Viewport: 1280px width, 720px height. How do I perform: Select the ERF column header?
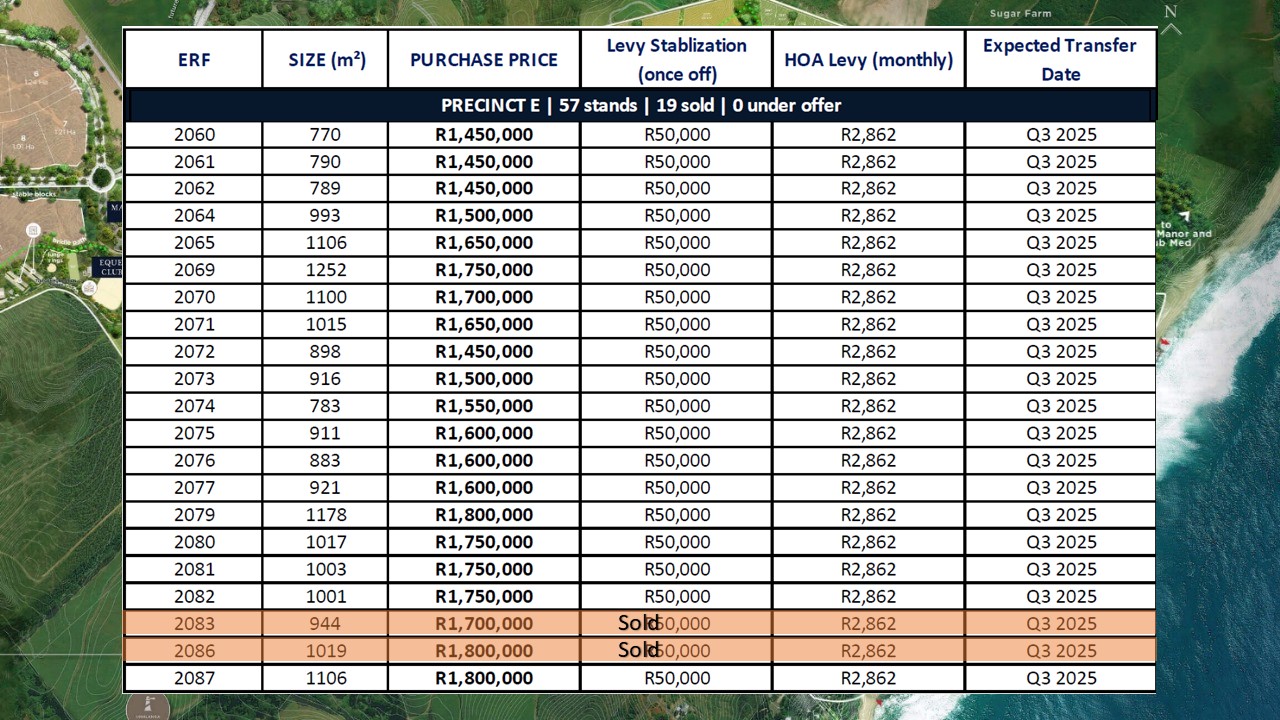tap(194, 60)
